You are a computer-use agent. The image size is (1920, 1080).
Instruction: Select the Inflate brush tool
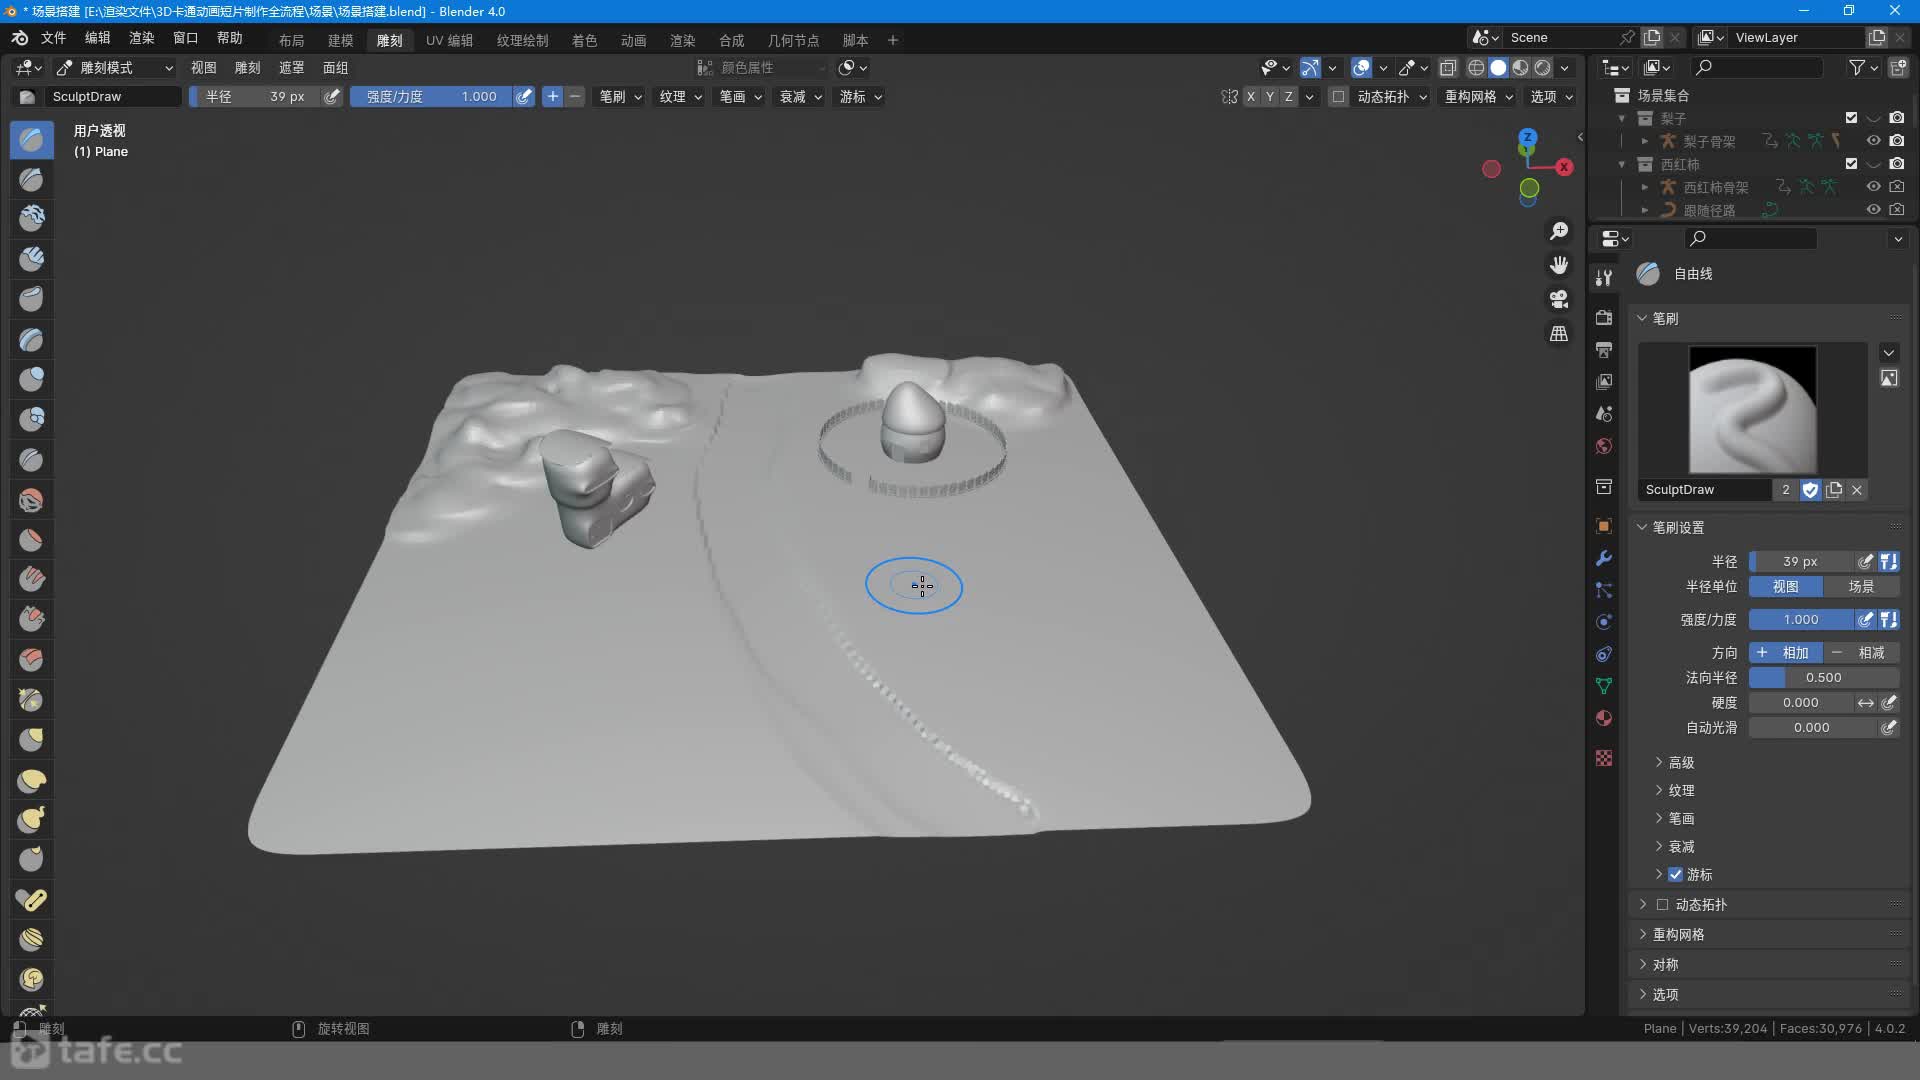coord(31,379)
